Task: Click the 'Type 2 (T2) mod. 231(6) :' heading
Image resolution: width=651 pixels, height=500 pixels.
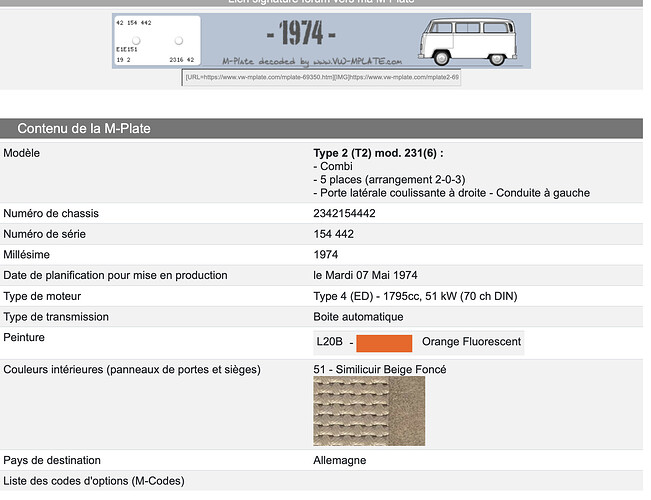Action: click(x=378, y=153)
